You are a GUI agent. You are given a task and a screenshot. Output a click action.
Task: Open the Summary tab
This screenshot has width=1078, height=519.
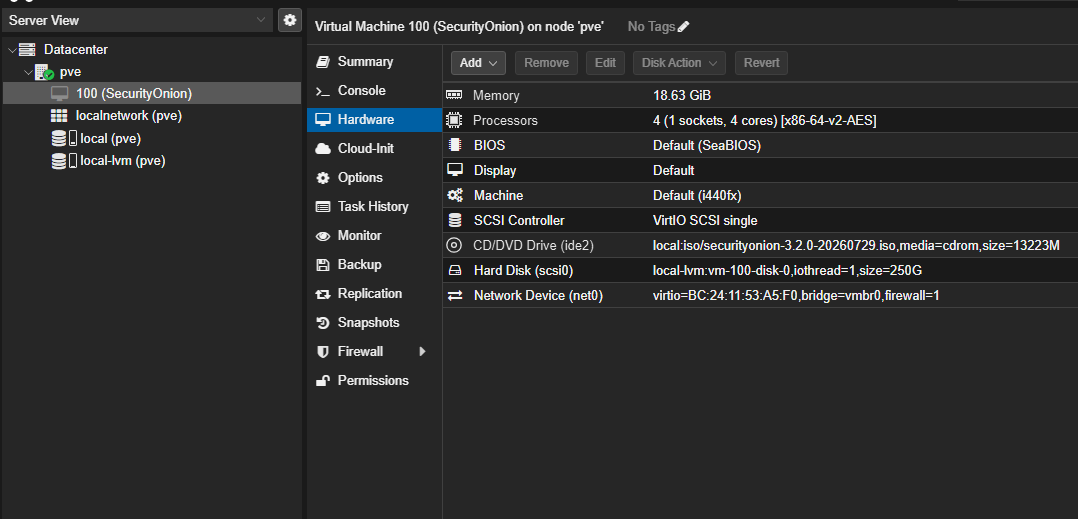pos(375,62)
